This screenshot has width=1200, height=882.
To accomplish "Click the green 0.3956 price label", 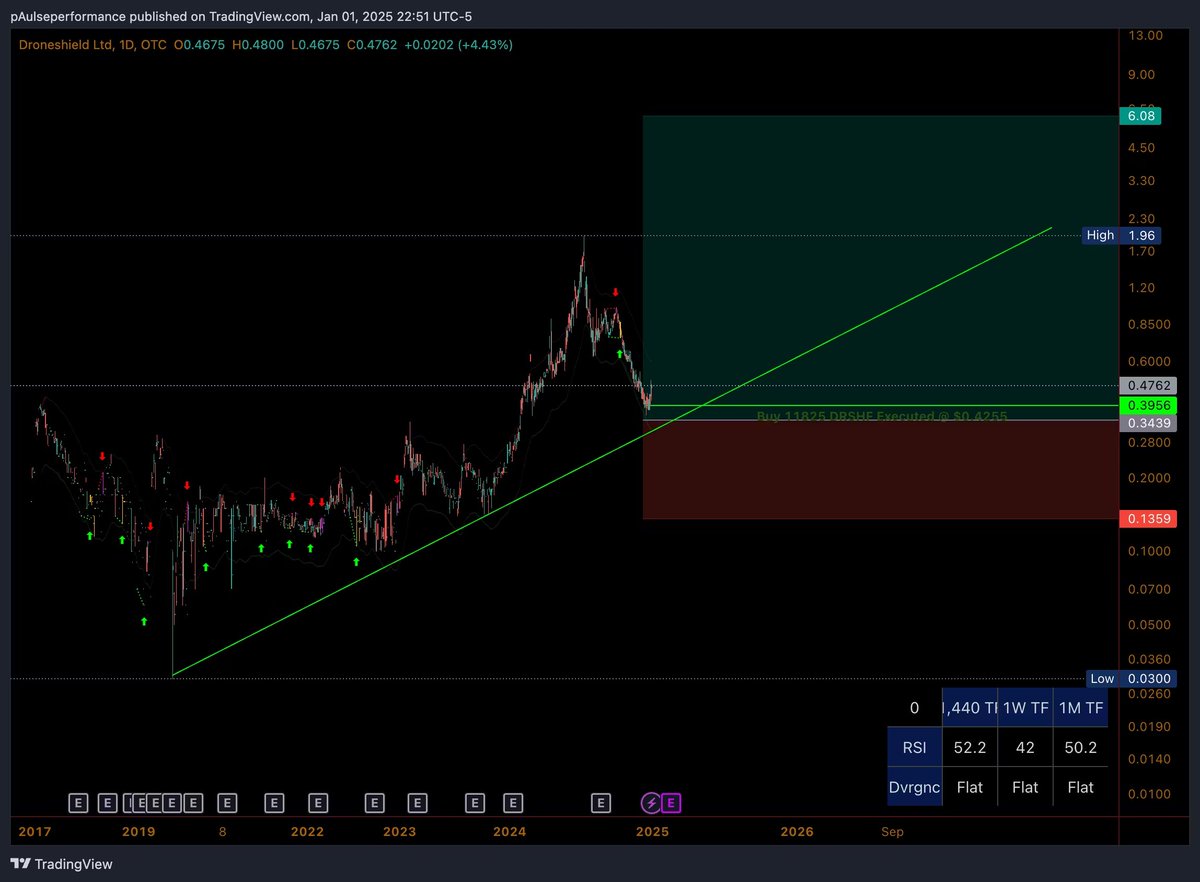I will tap(1147, 405).
